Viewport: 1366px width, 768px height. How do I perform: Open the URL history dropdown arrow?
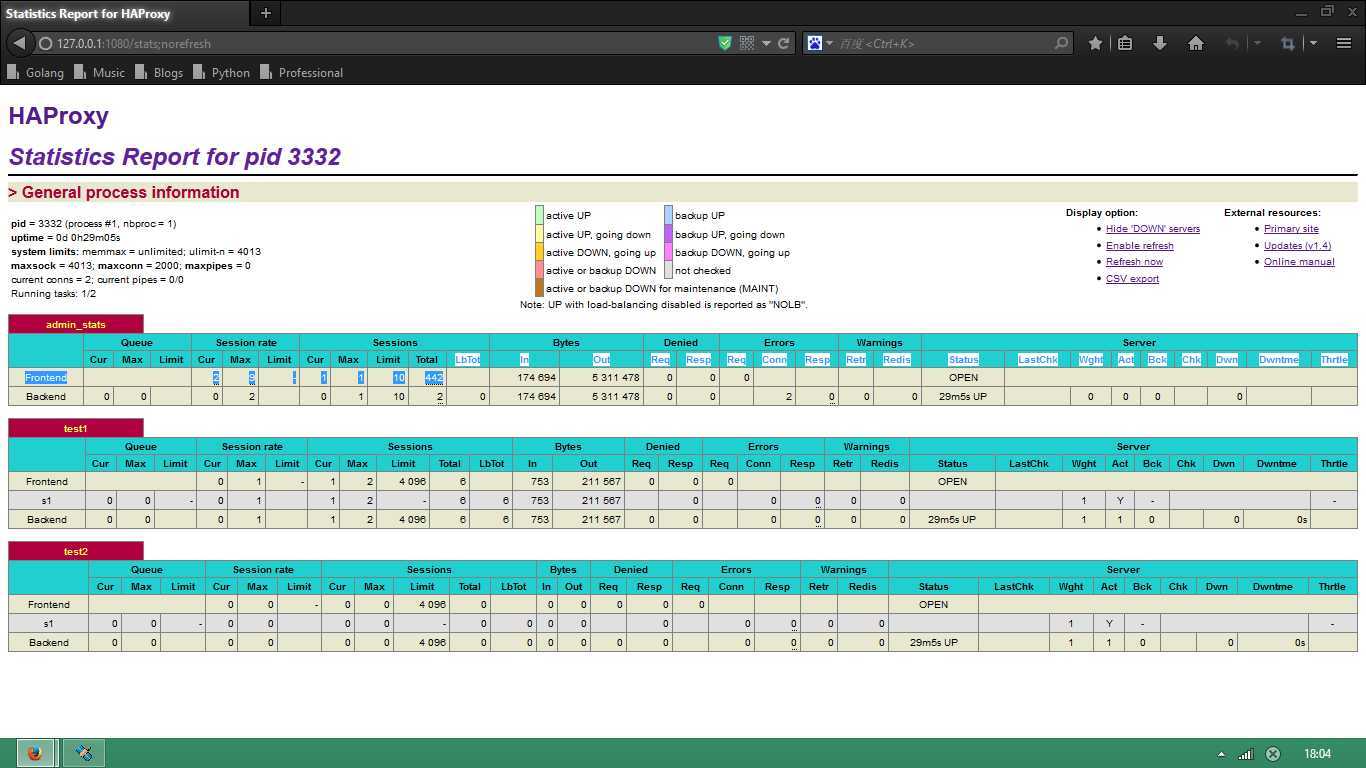click(766, 43)
